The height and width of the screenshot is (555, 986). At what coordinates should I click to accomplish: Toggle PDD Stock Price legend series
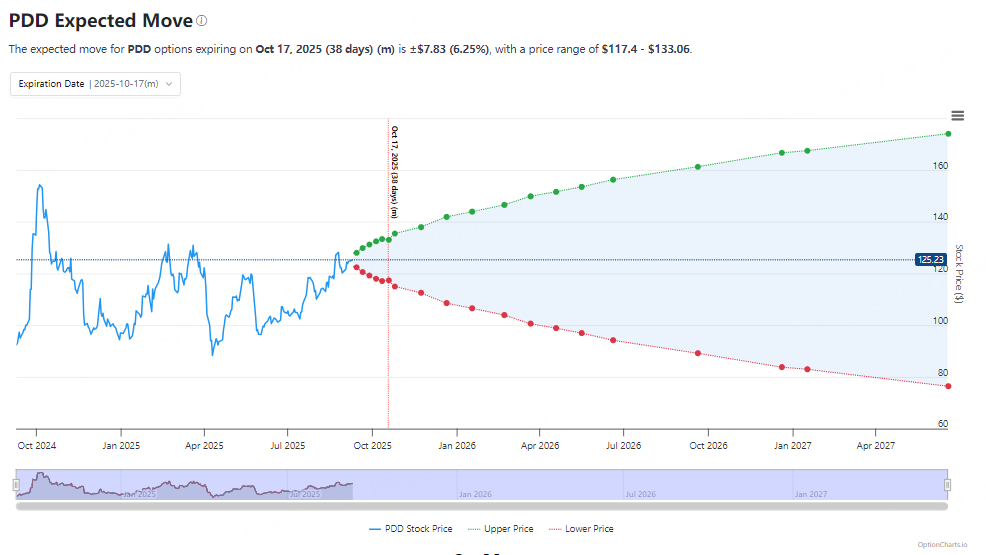coord(411,529)
